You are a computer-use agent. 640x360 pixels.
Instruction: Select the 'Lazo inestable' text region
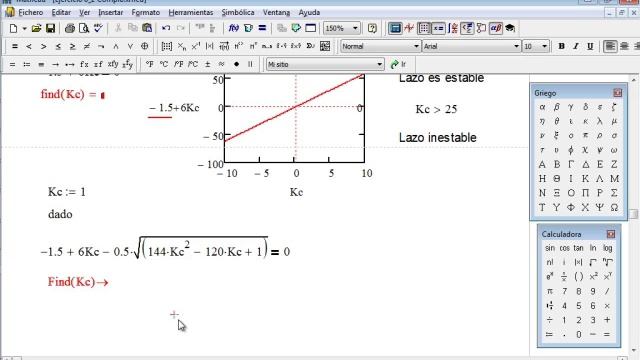438,138
